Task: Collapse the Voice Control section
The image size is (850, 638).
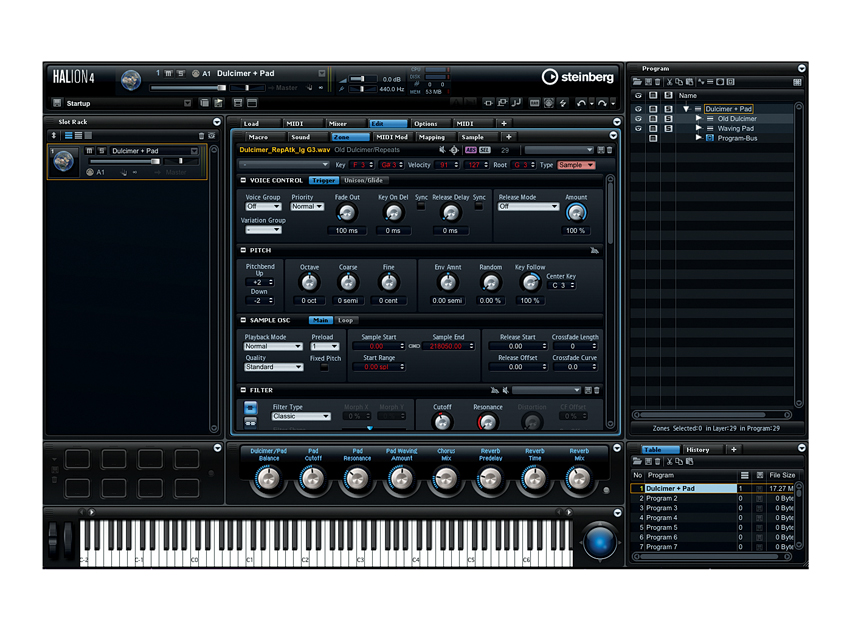Action: [x=243, y=181]
